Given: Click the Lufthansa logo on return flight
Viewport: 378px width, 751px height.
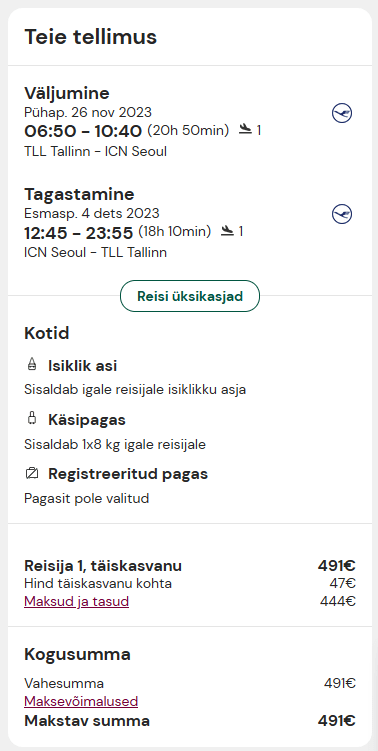Looking at the screenshot, I should coord(342,214).
